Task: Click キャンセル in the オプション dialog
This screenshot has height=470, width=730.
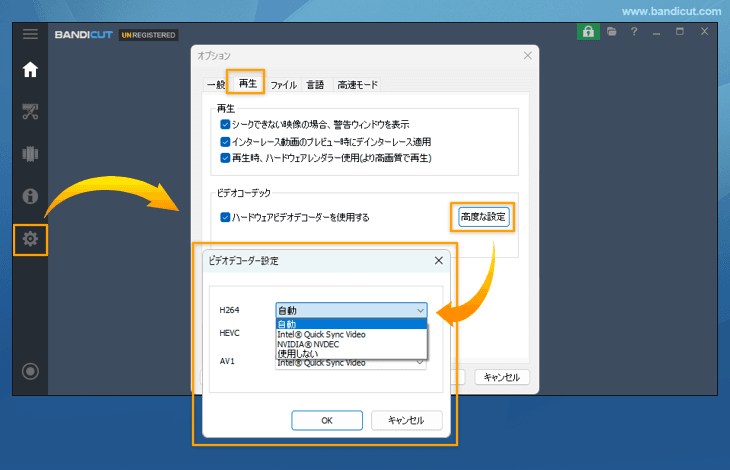Action: coord(502,377)
